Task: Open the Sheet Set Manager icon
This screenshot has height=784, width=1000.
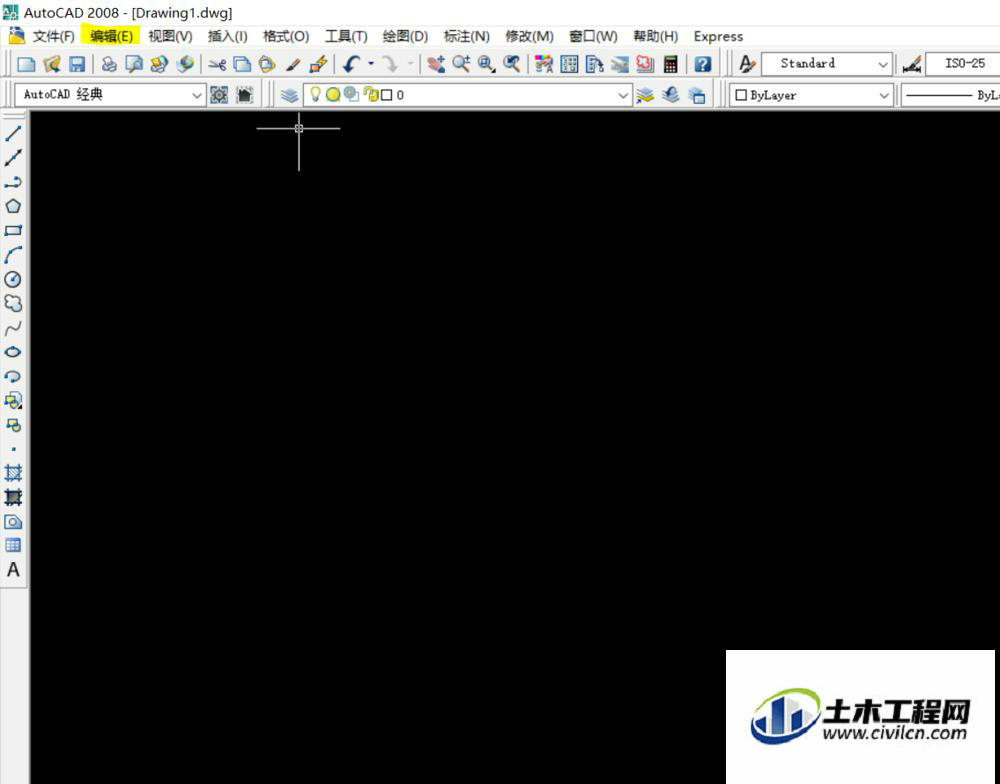Action: (619, 64)
